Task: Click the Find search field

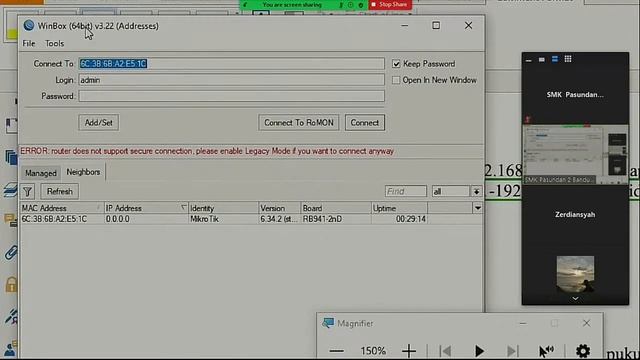Action: pyautogui.click(x=406, y=191)
